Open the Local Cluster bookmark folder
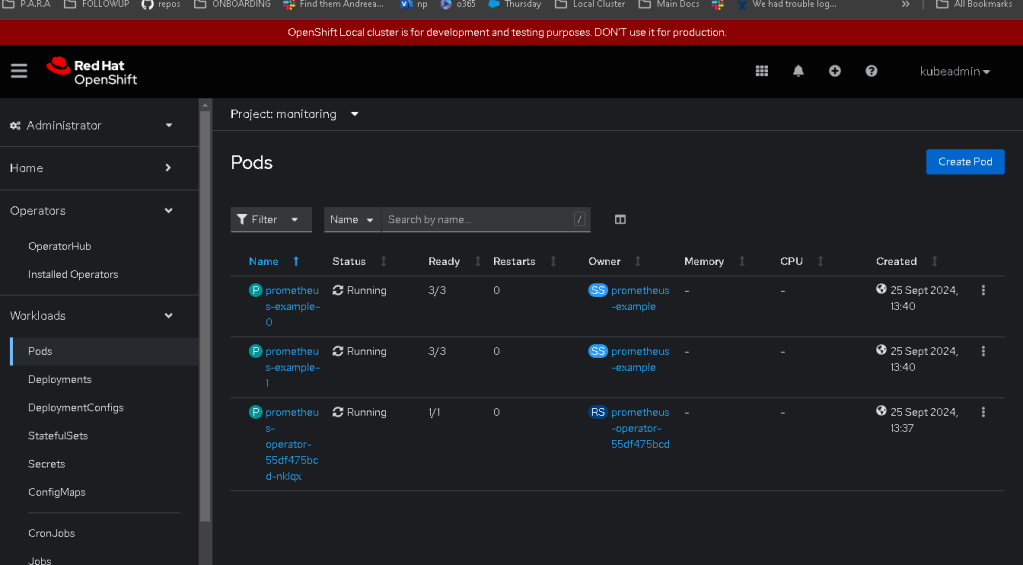 click(x=590, y=5)
